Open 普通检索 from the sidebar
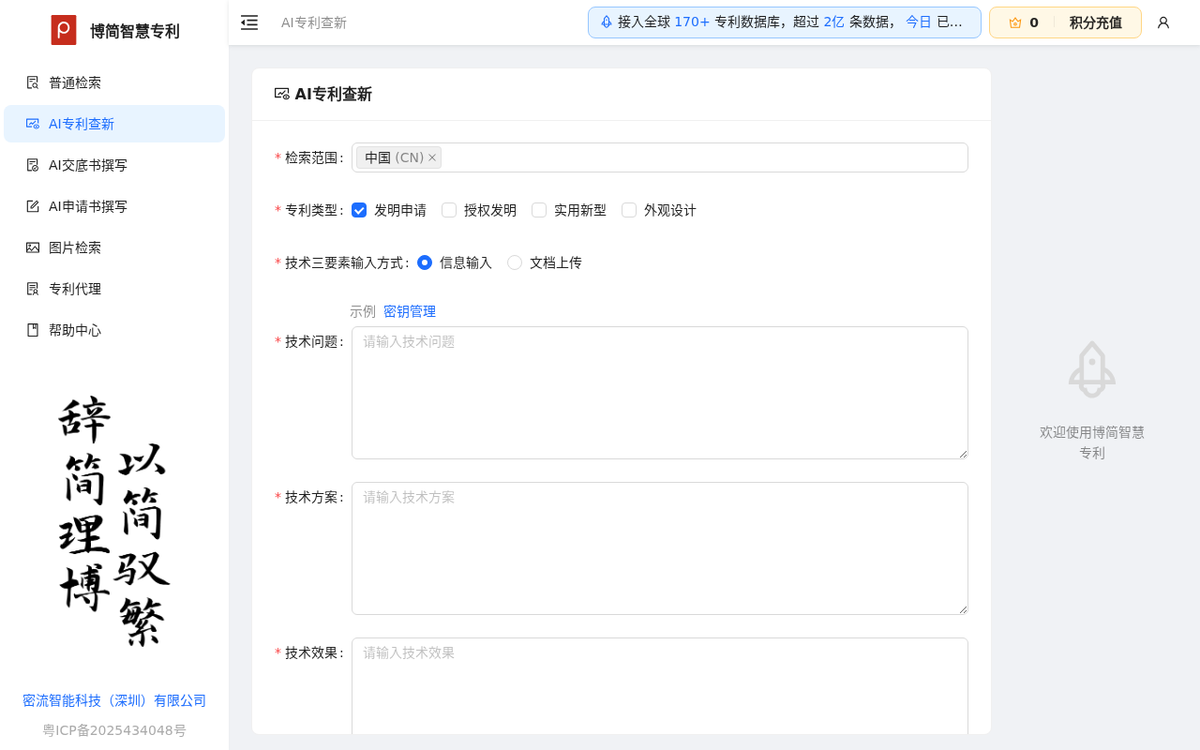The image size is (1200, 750). (74, 82)
